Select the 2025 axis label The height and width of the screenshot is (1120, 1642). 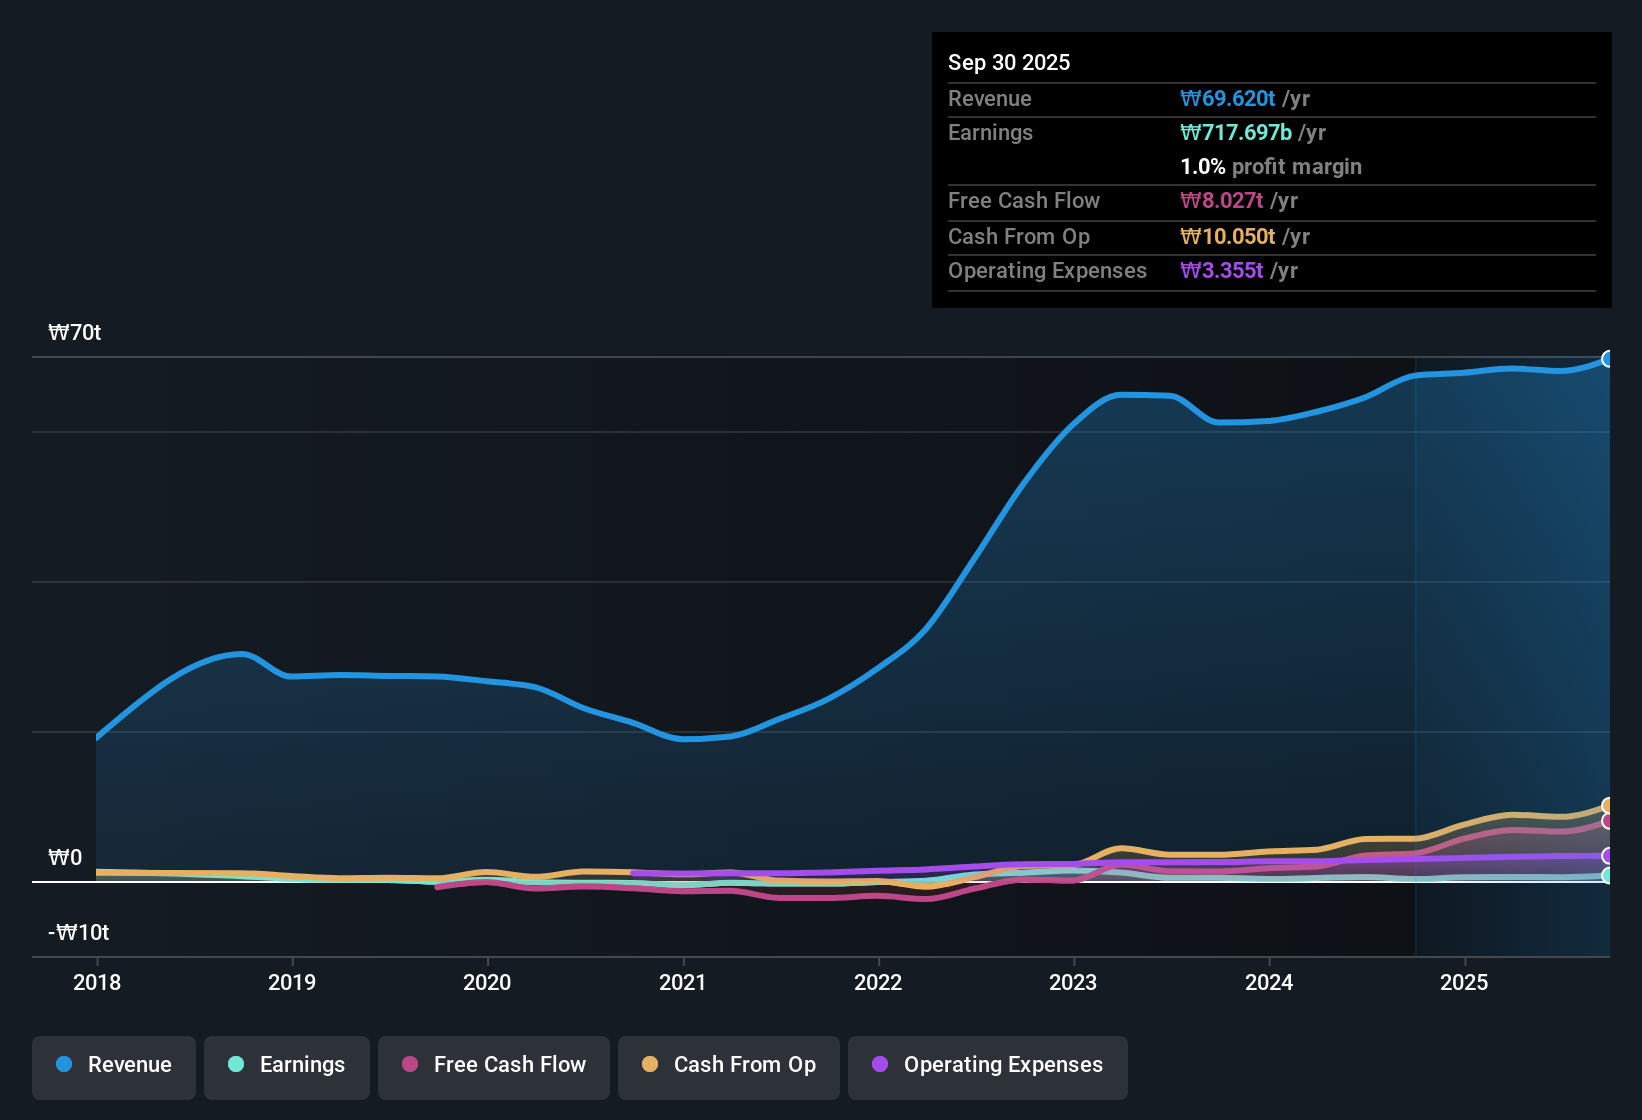coord(1464,983)
